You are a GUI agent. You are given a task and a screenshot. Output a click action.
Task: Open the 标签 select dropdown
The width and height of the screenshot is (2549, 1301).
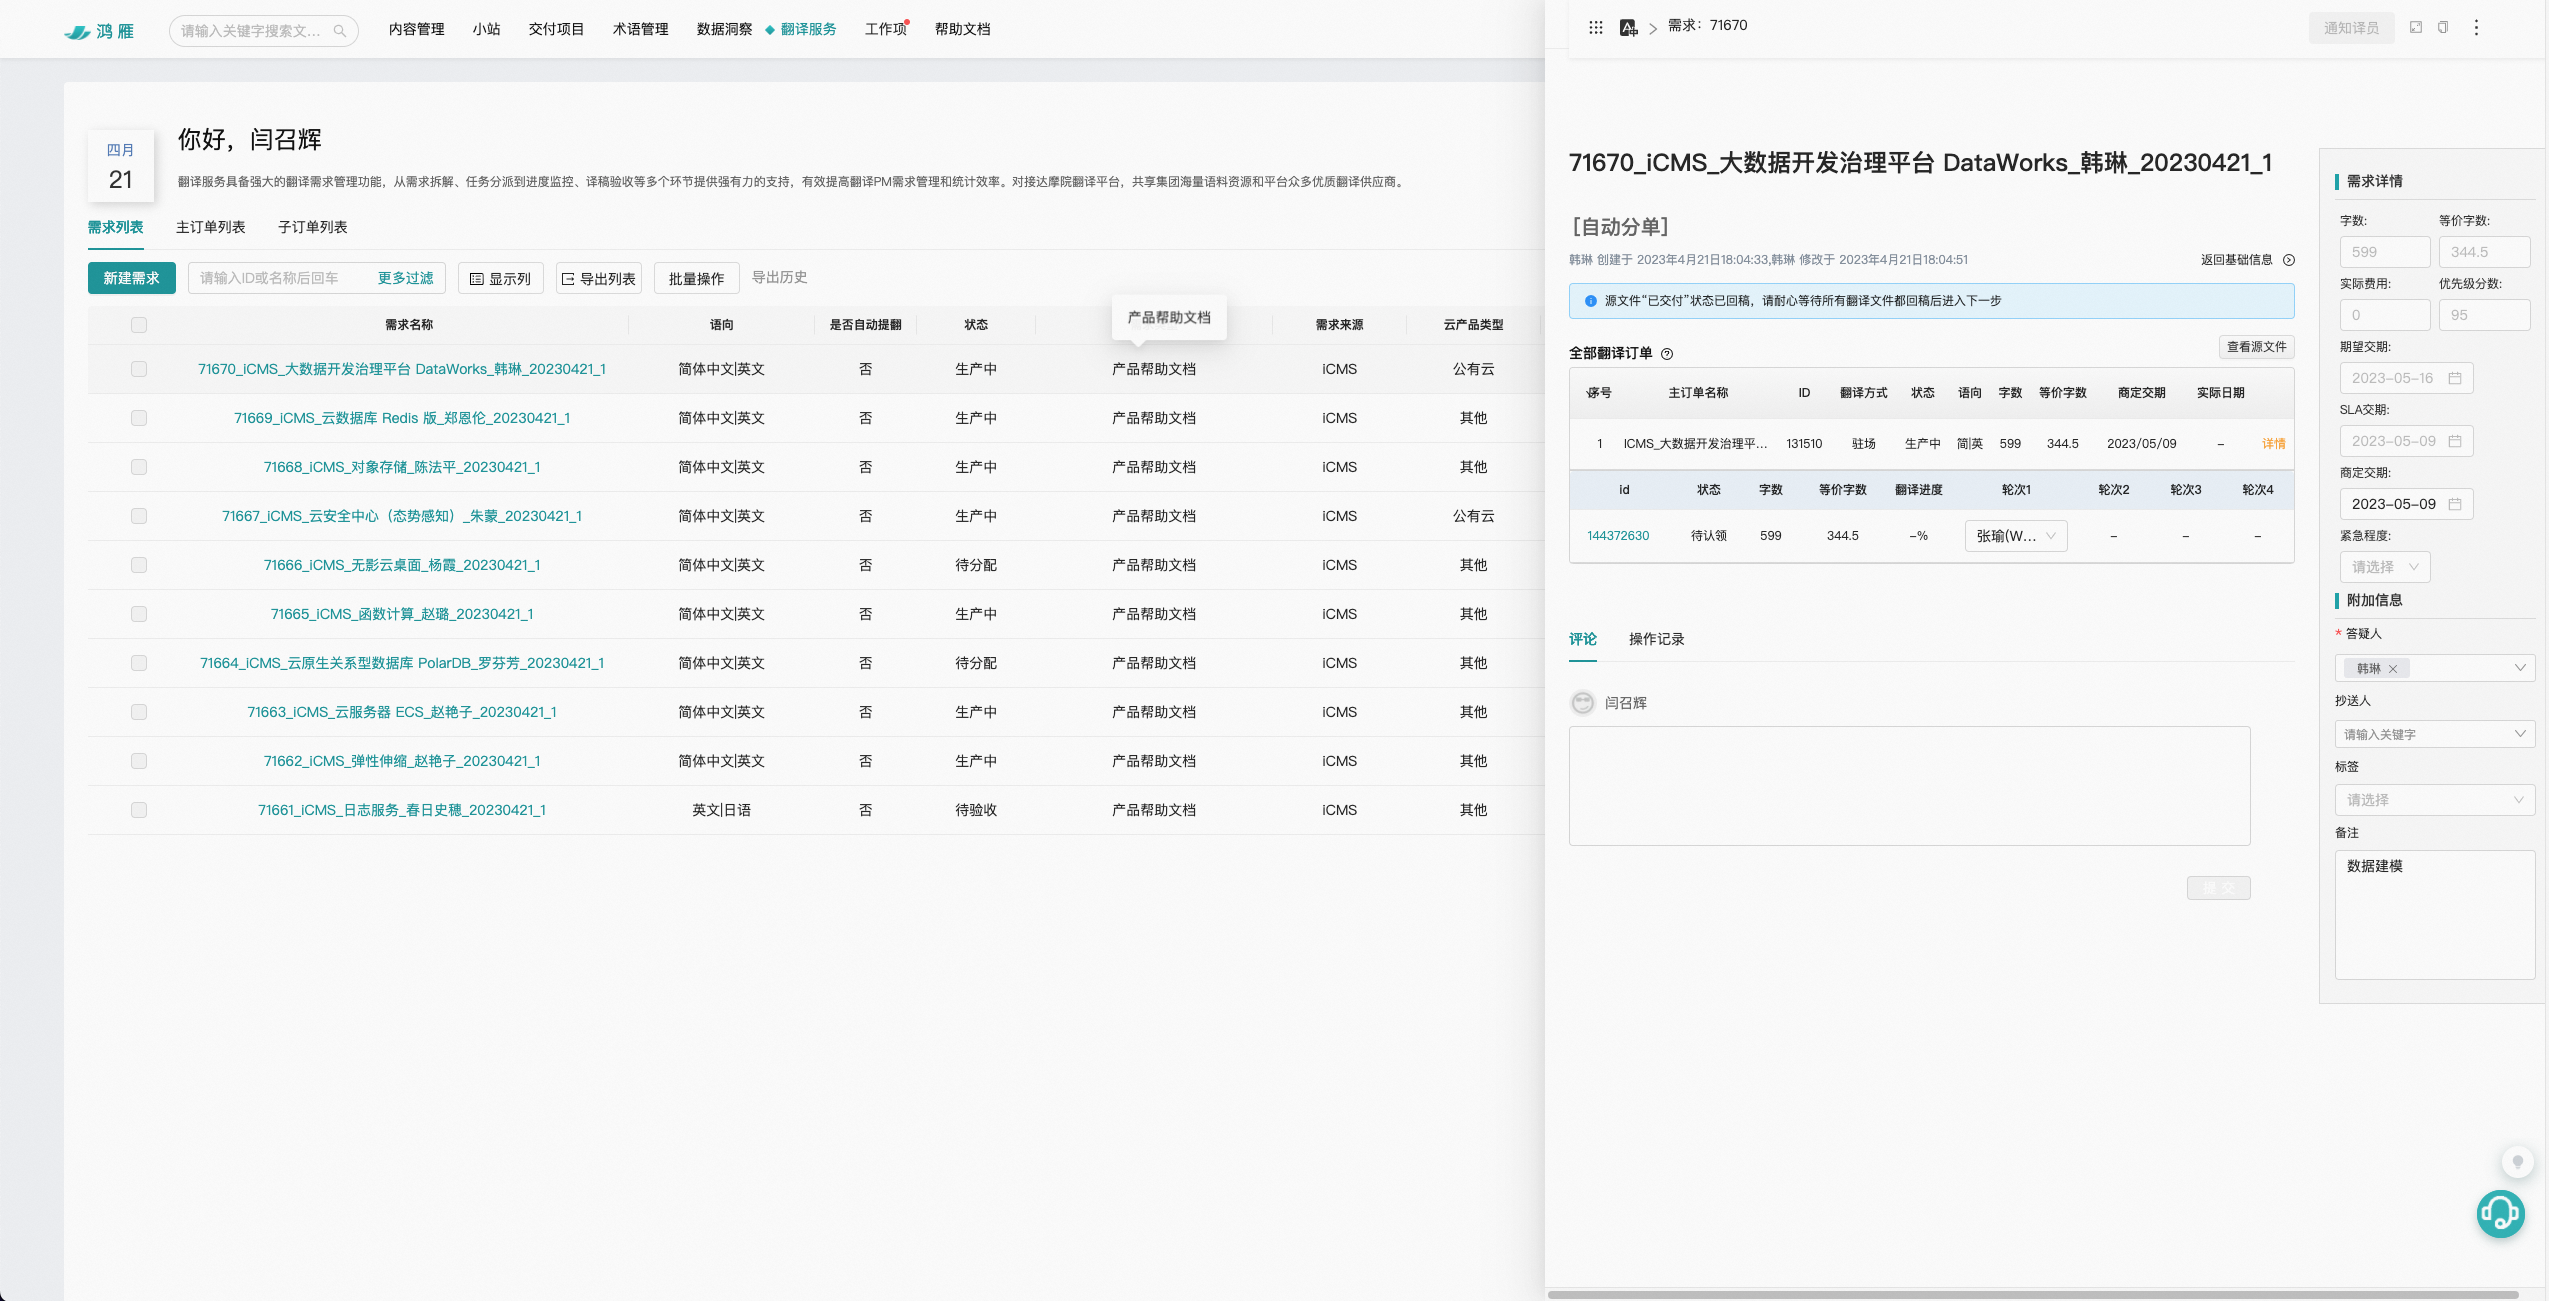[x=2434, y=800]
